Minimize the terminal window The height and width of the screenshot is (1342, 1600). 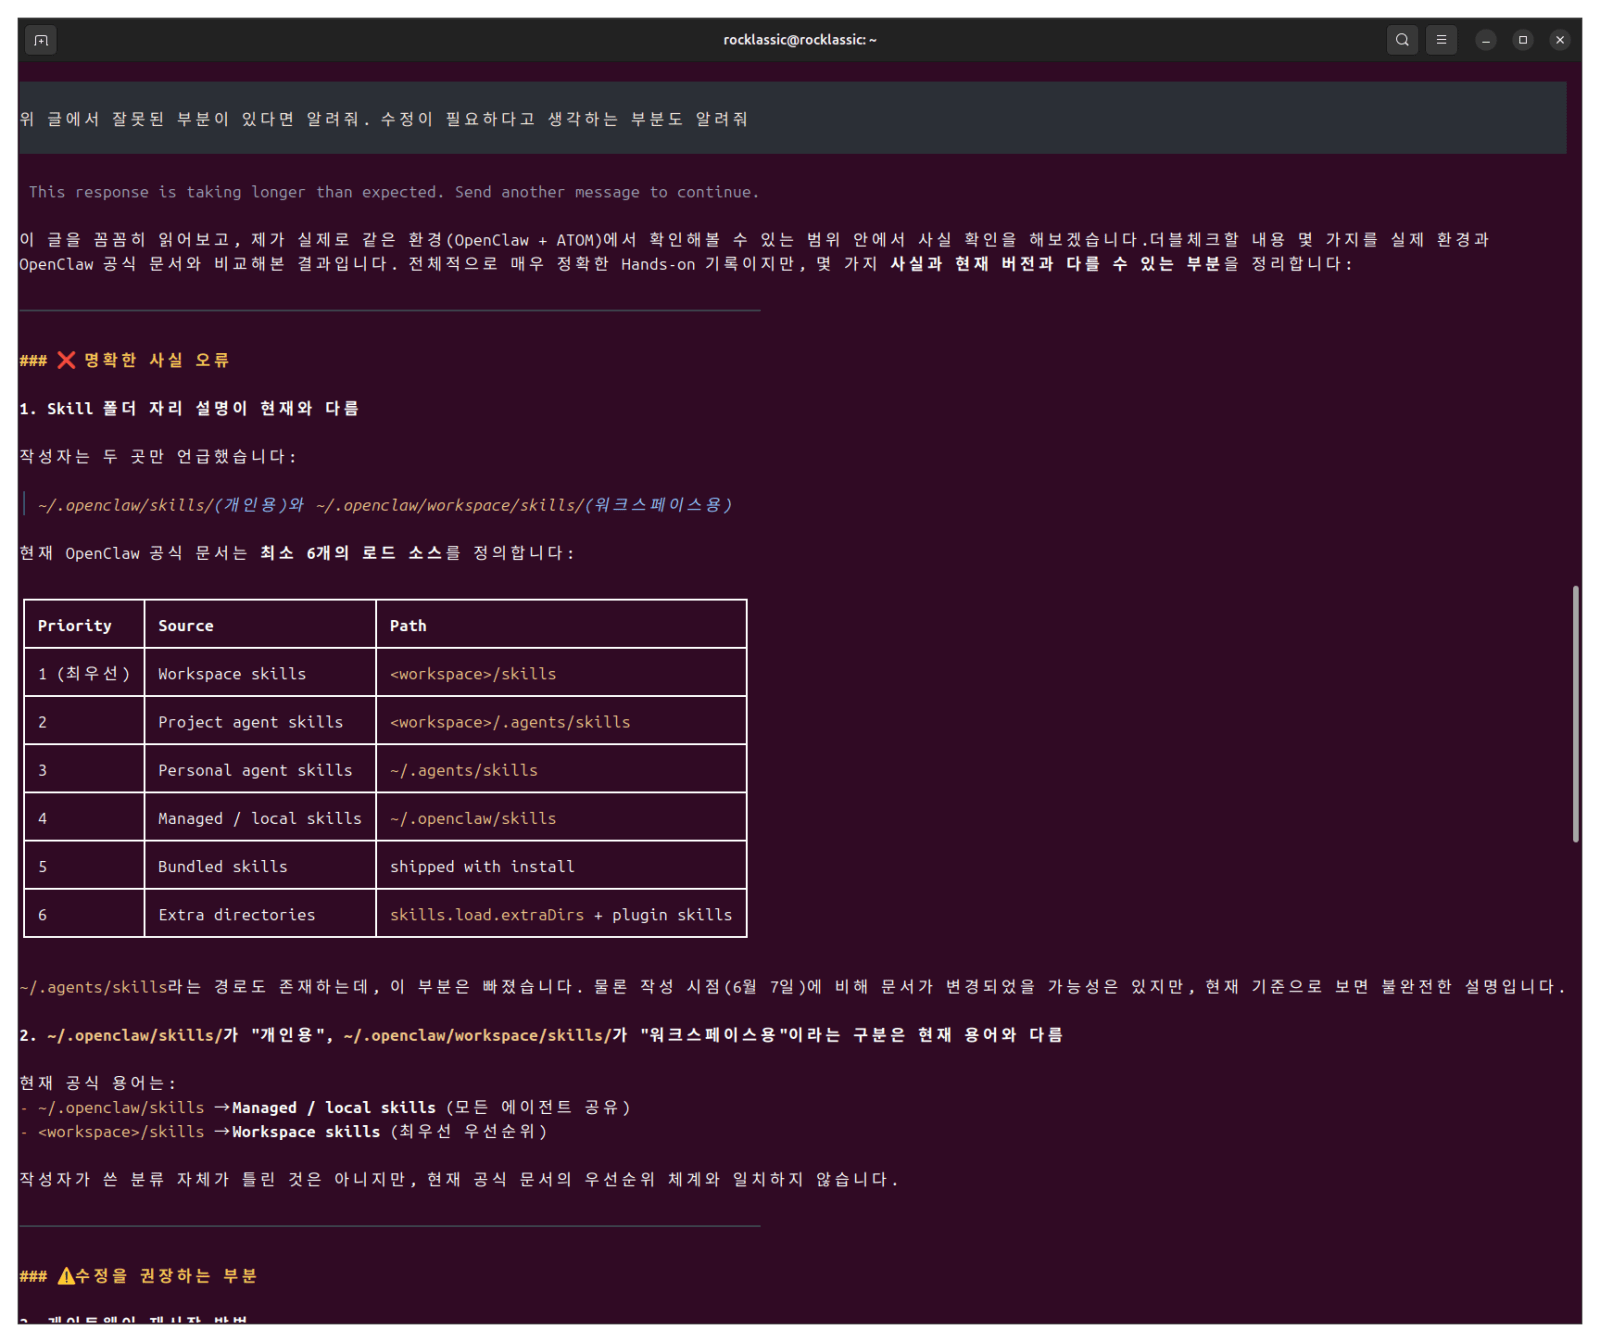coord(1486,40)
